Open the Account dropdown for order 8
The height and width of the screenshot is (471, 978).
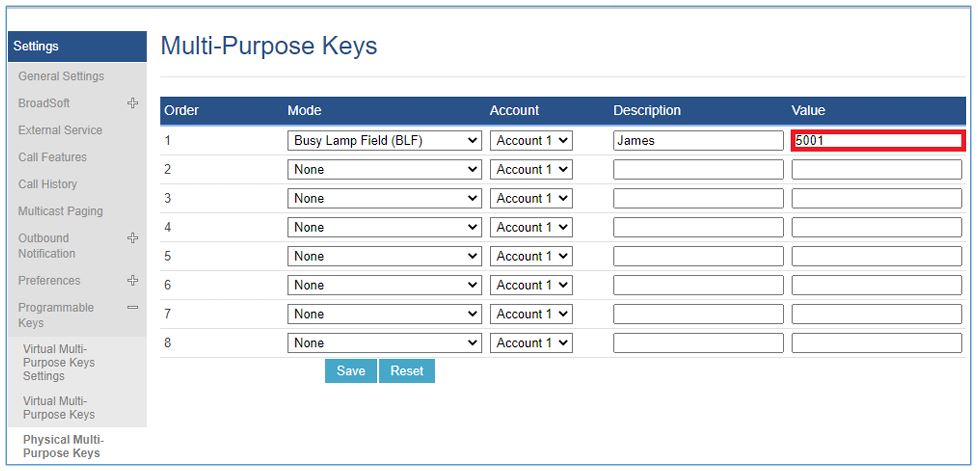click(531, 343)
